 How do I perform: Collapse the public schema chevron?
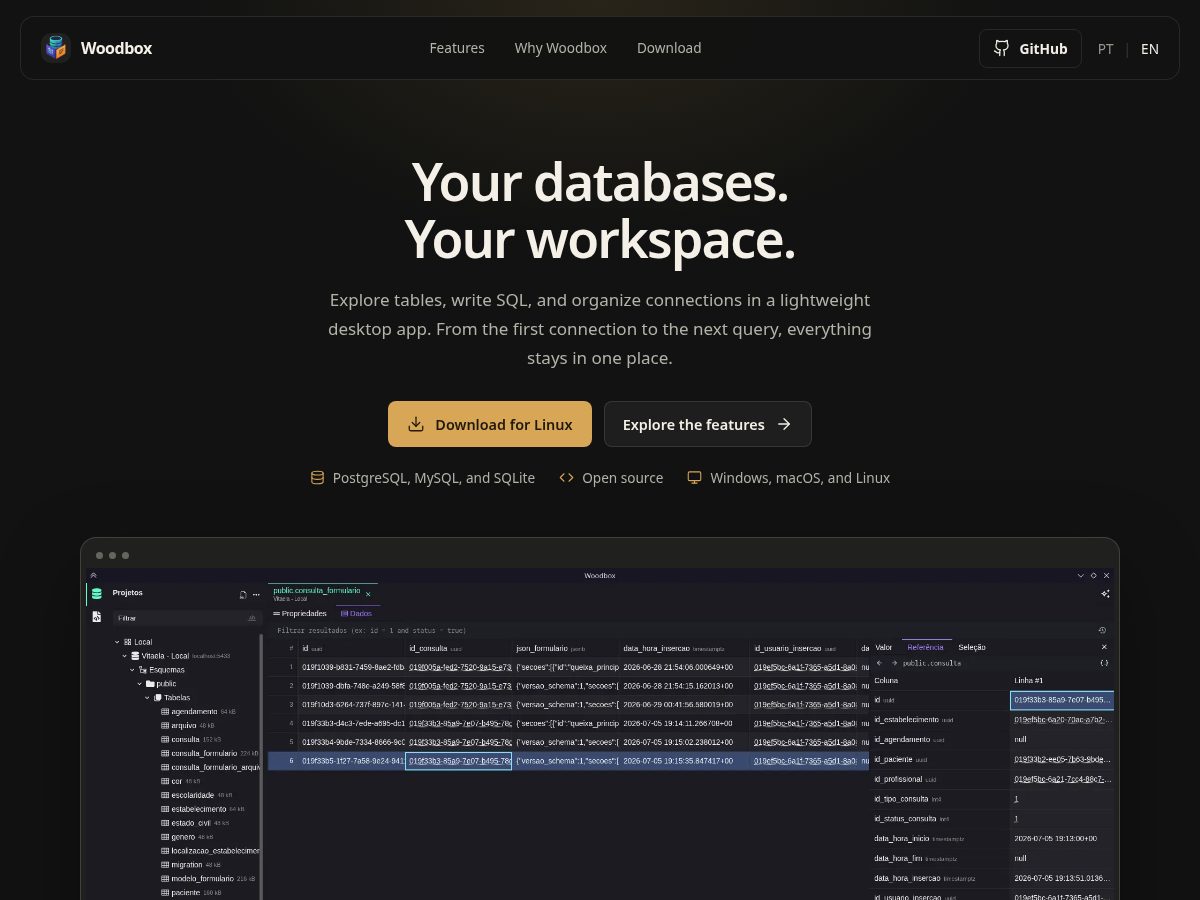pyautogui.click(x=140, y=684)
